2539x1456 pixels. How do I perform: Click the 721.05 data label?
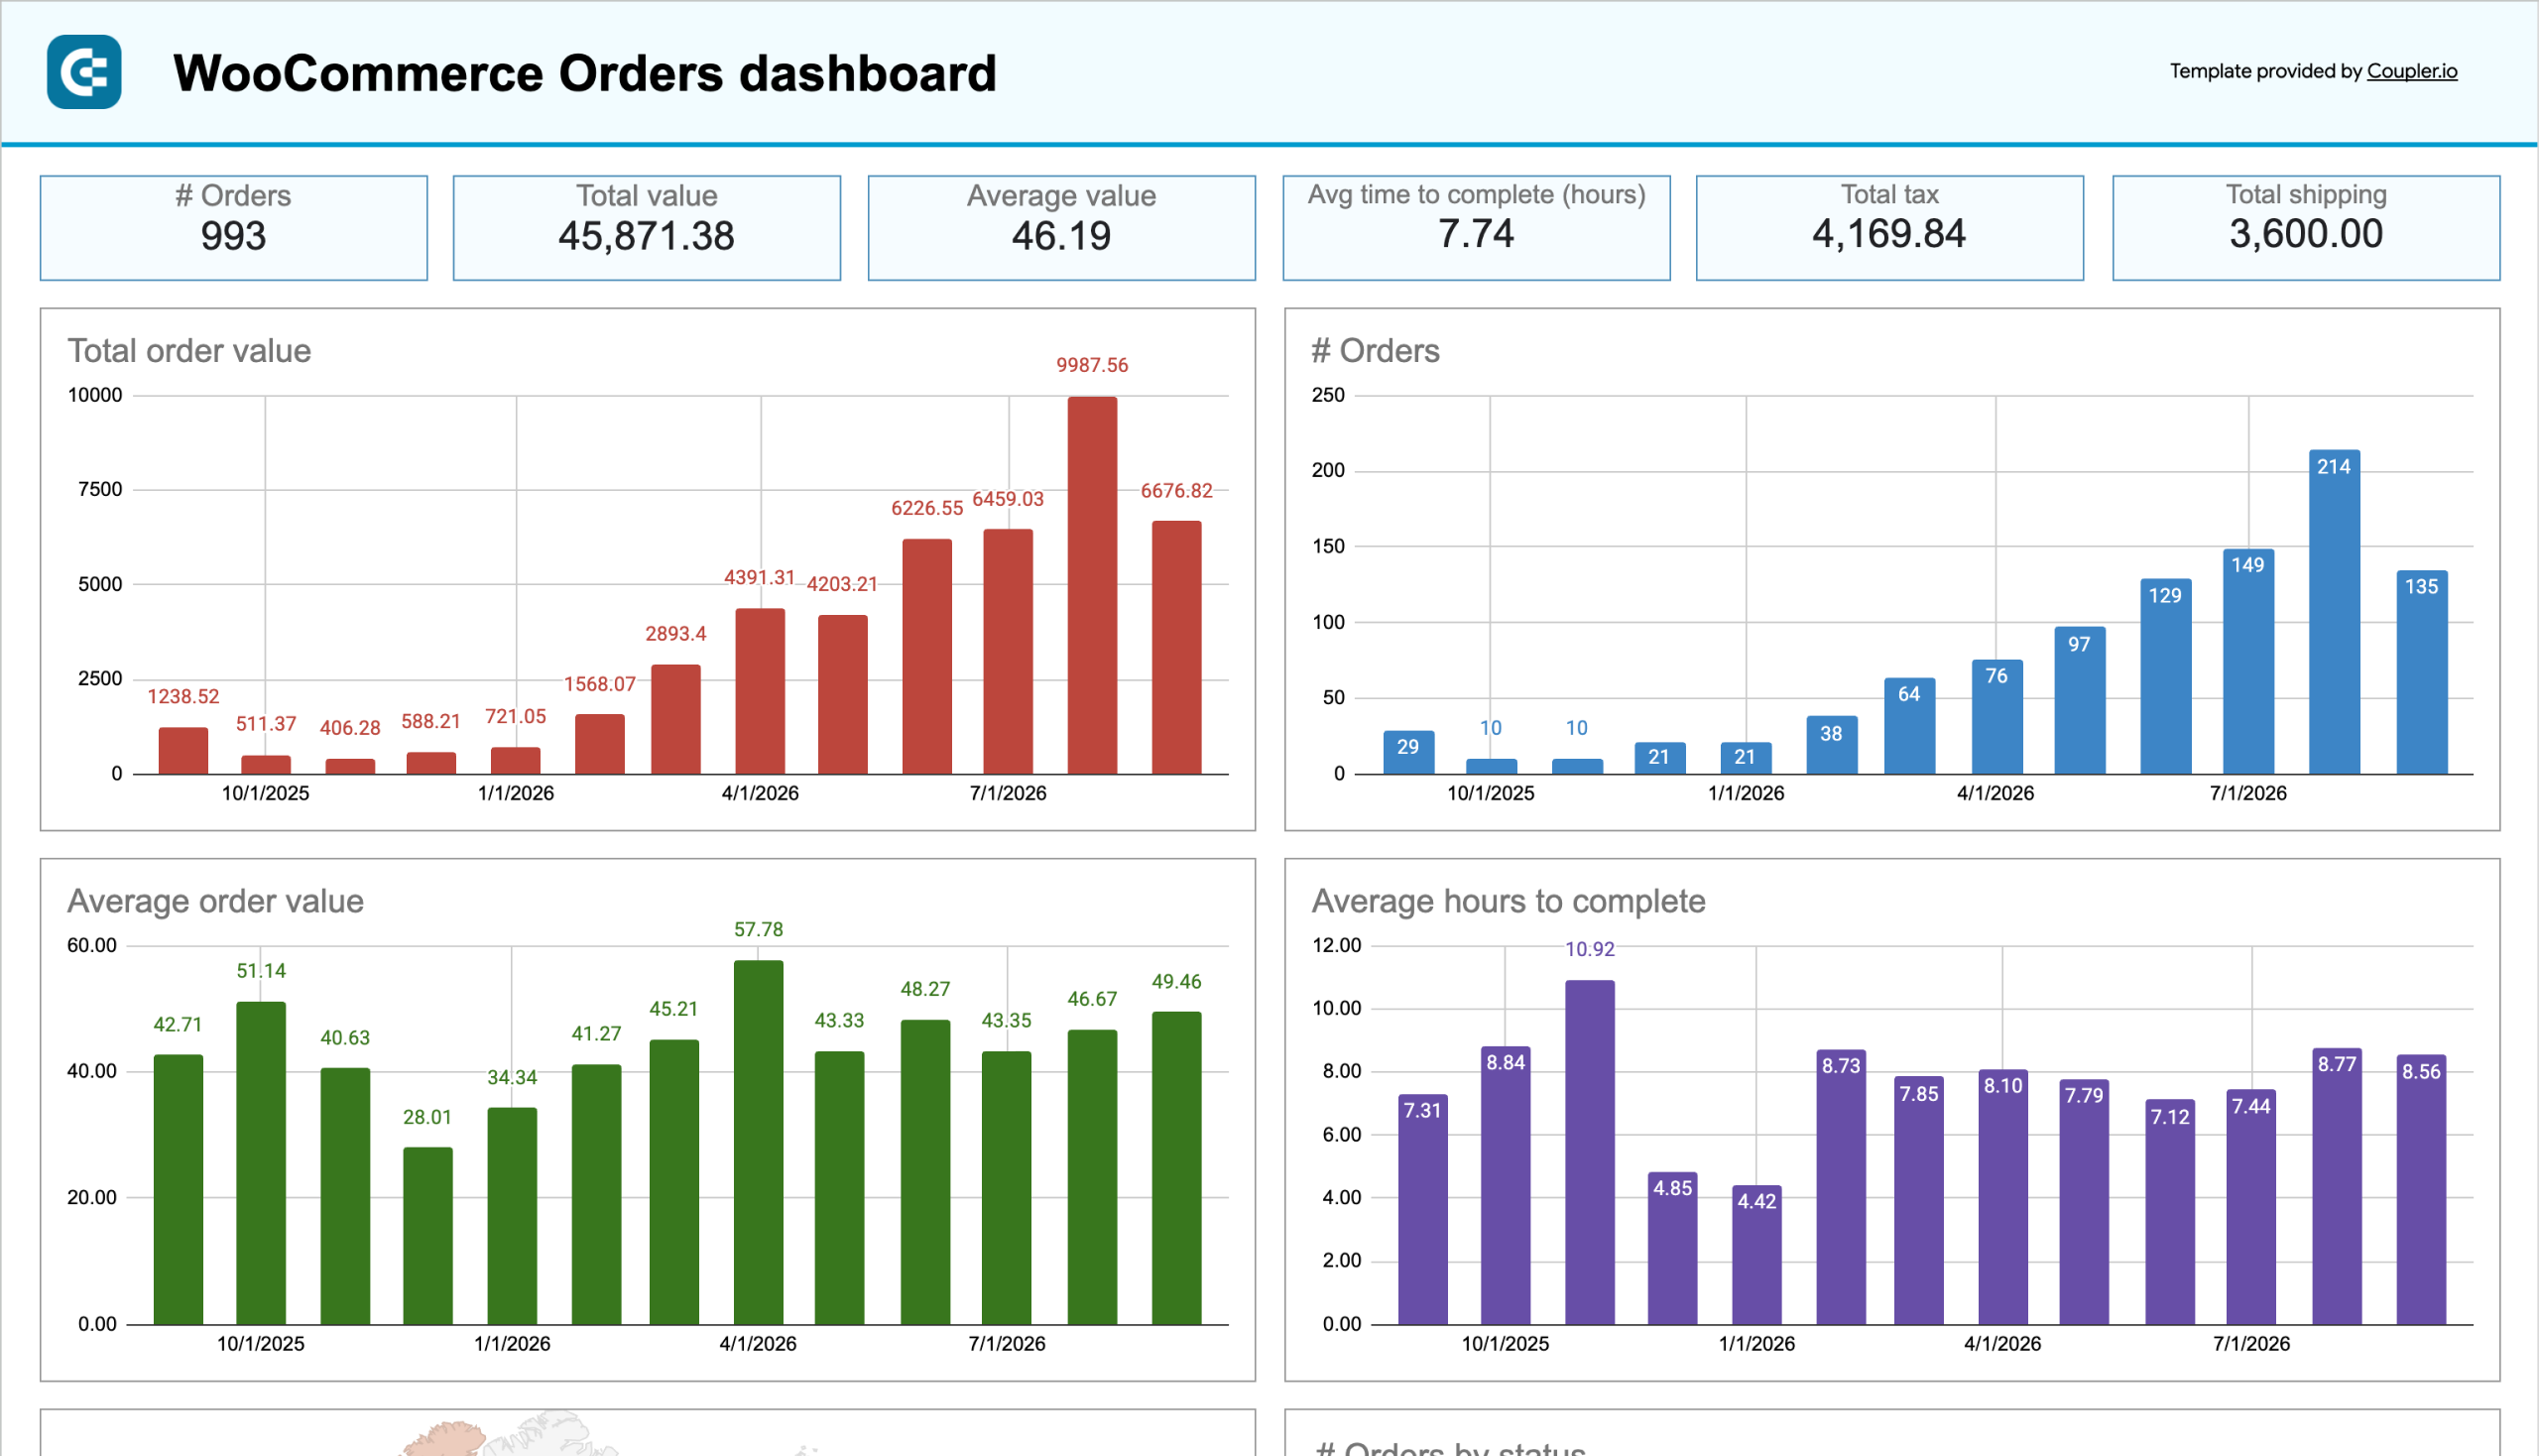[515, 716]
